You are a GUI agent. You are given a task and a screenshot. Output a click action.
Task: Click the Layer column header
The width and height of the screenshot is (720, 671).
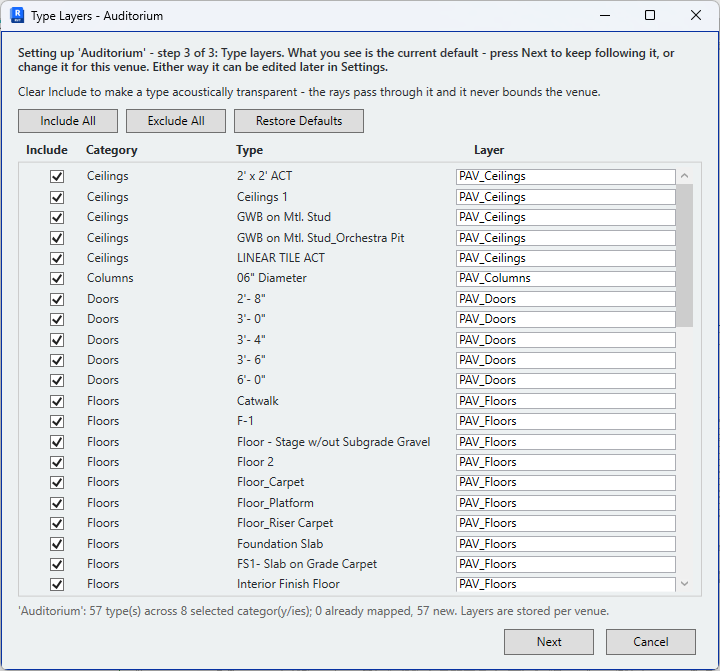point(489,150)
